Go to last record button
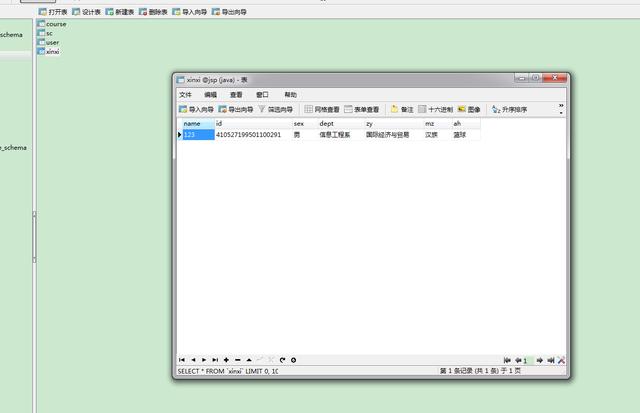Viewport: 640px width, 413px height. coord(215,360)
